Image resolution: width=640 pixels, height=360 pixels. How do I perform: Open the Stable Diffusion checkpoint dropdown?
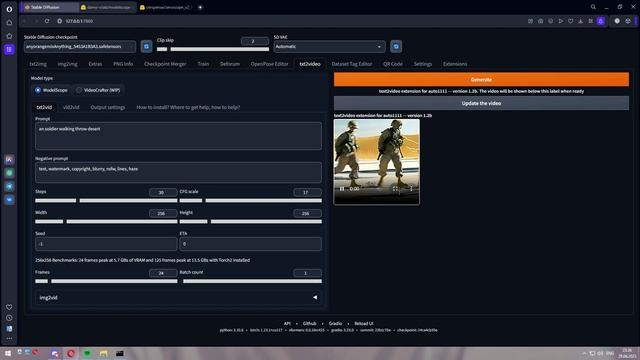coord(80,47)
